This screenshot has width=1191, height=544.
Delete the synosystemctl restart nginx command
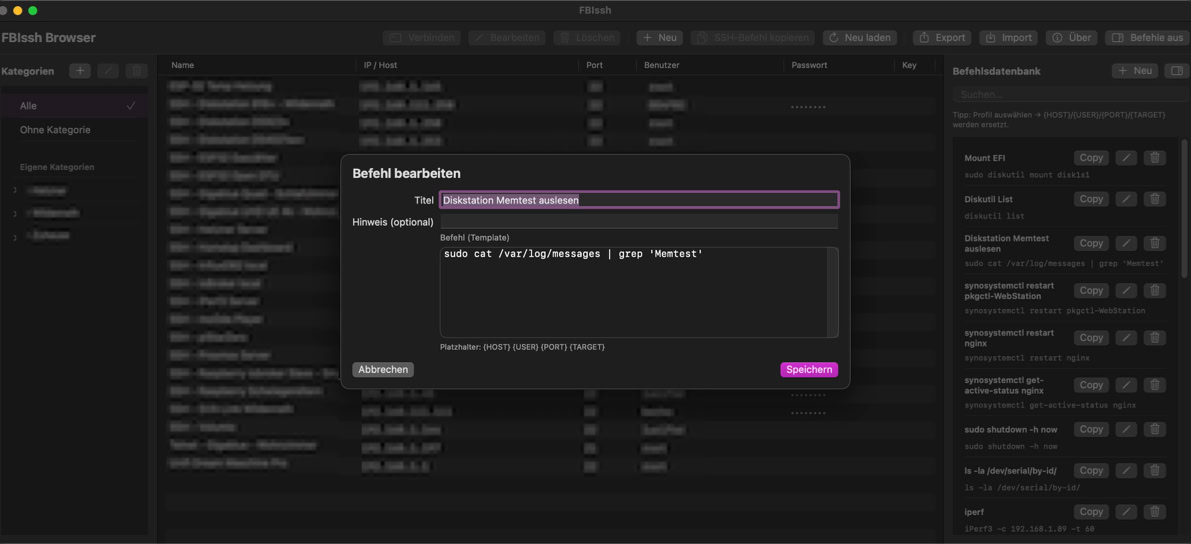[x=1154, y=338]
